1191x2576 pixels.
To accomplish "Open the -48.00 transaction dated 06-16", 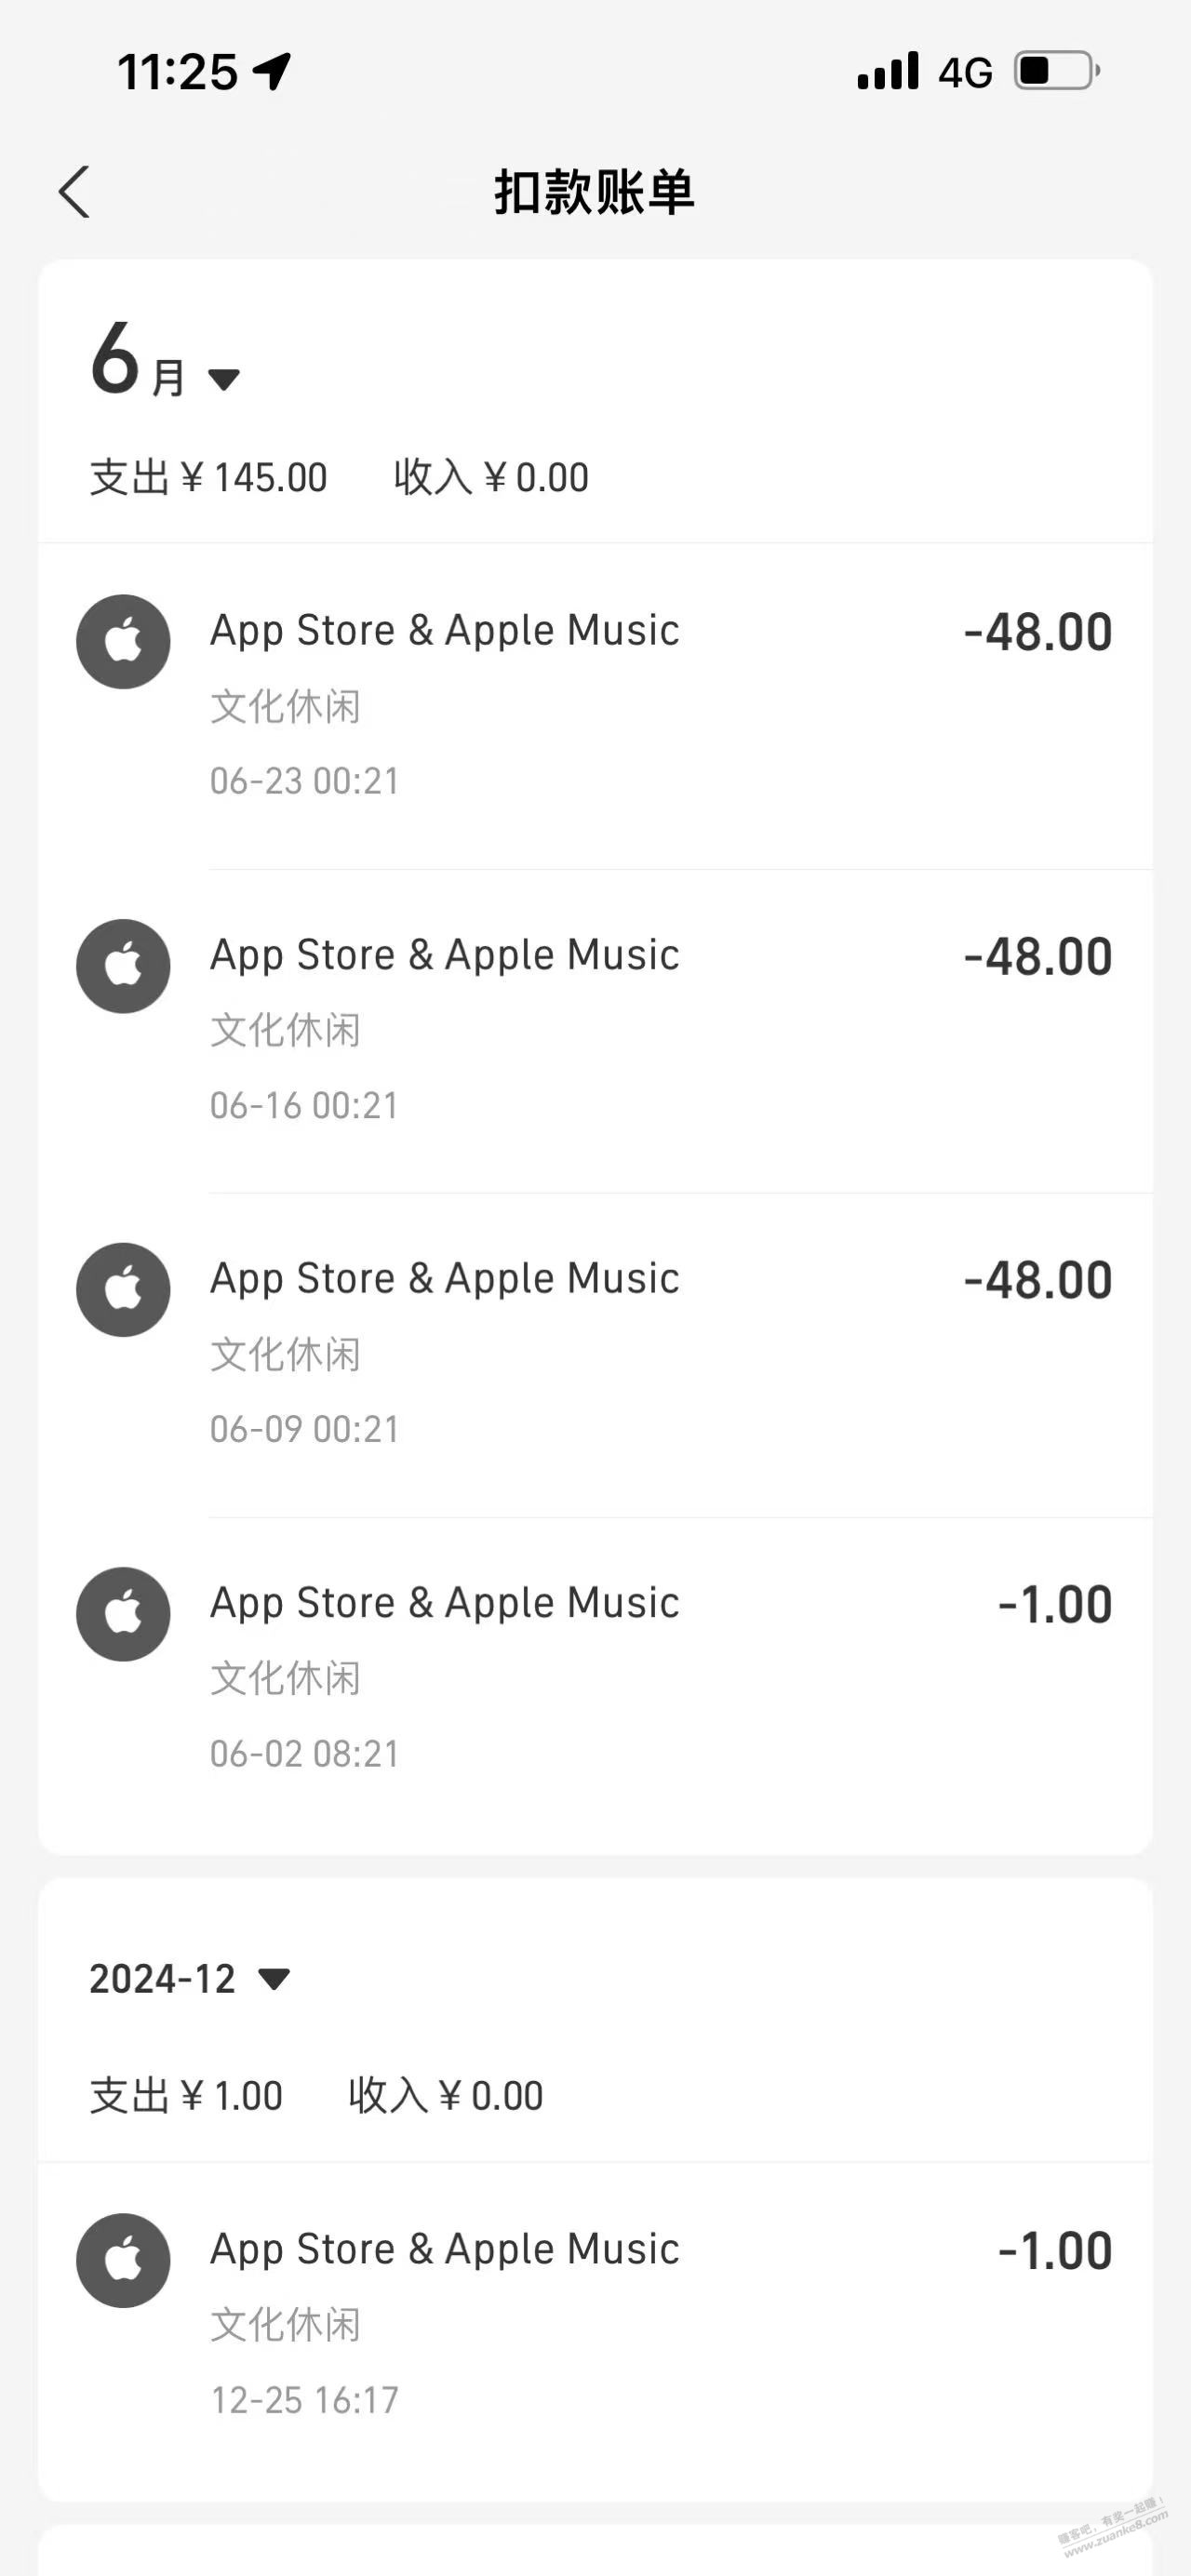I will (595, 1031).
